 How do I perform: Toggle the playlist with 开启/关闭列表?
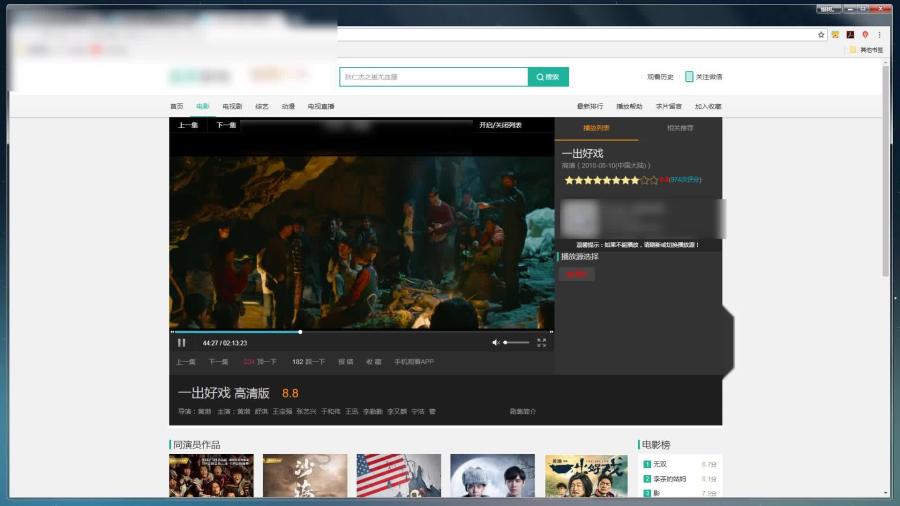[500, 125]
